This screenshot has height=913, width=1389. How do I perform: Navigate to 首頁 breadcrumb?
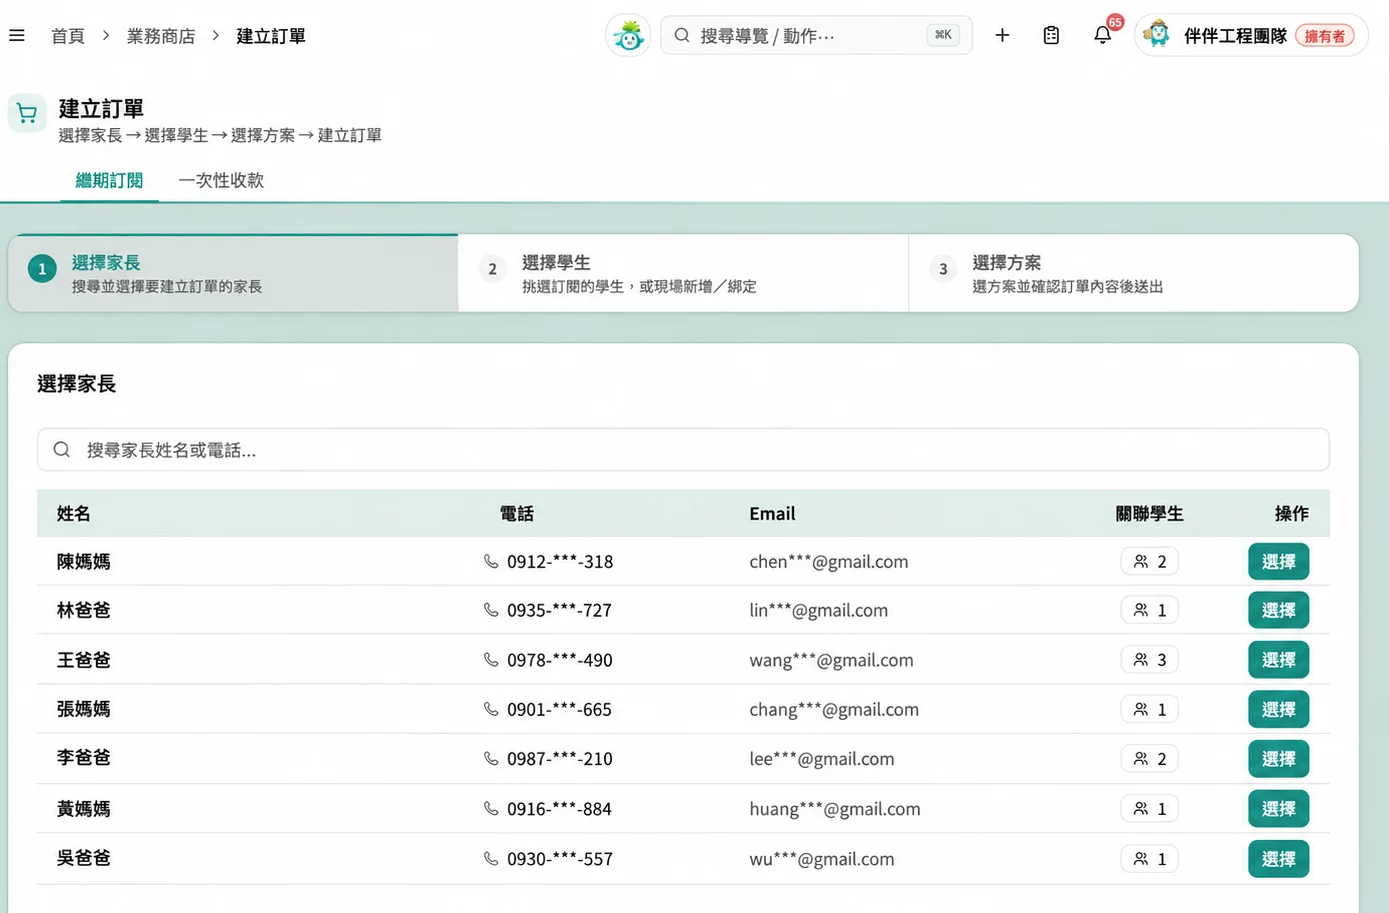pyautogui.click(x=68, y=36)
